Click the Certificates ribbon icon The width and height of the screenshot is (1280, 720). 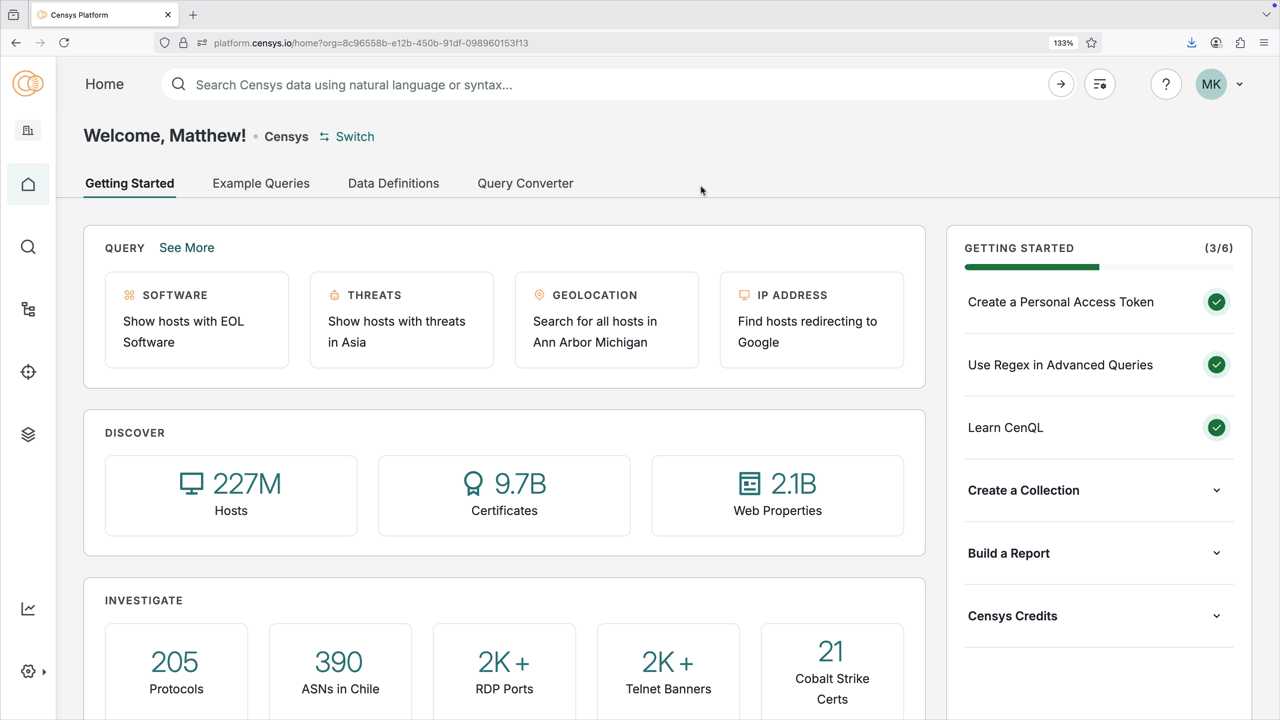point(473,484)
